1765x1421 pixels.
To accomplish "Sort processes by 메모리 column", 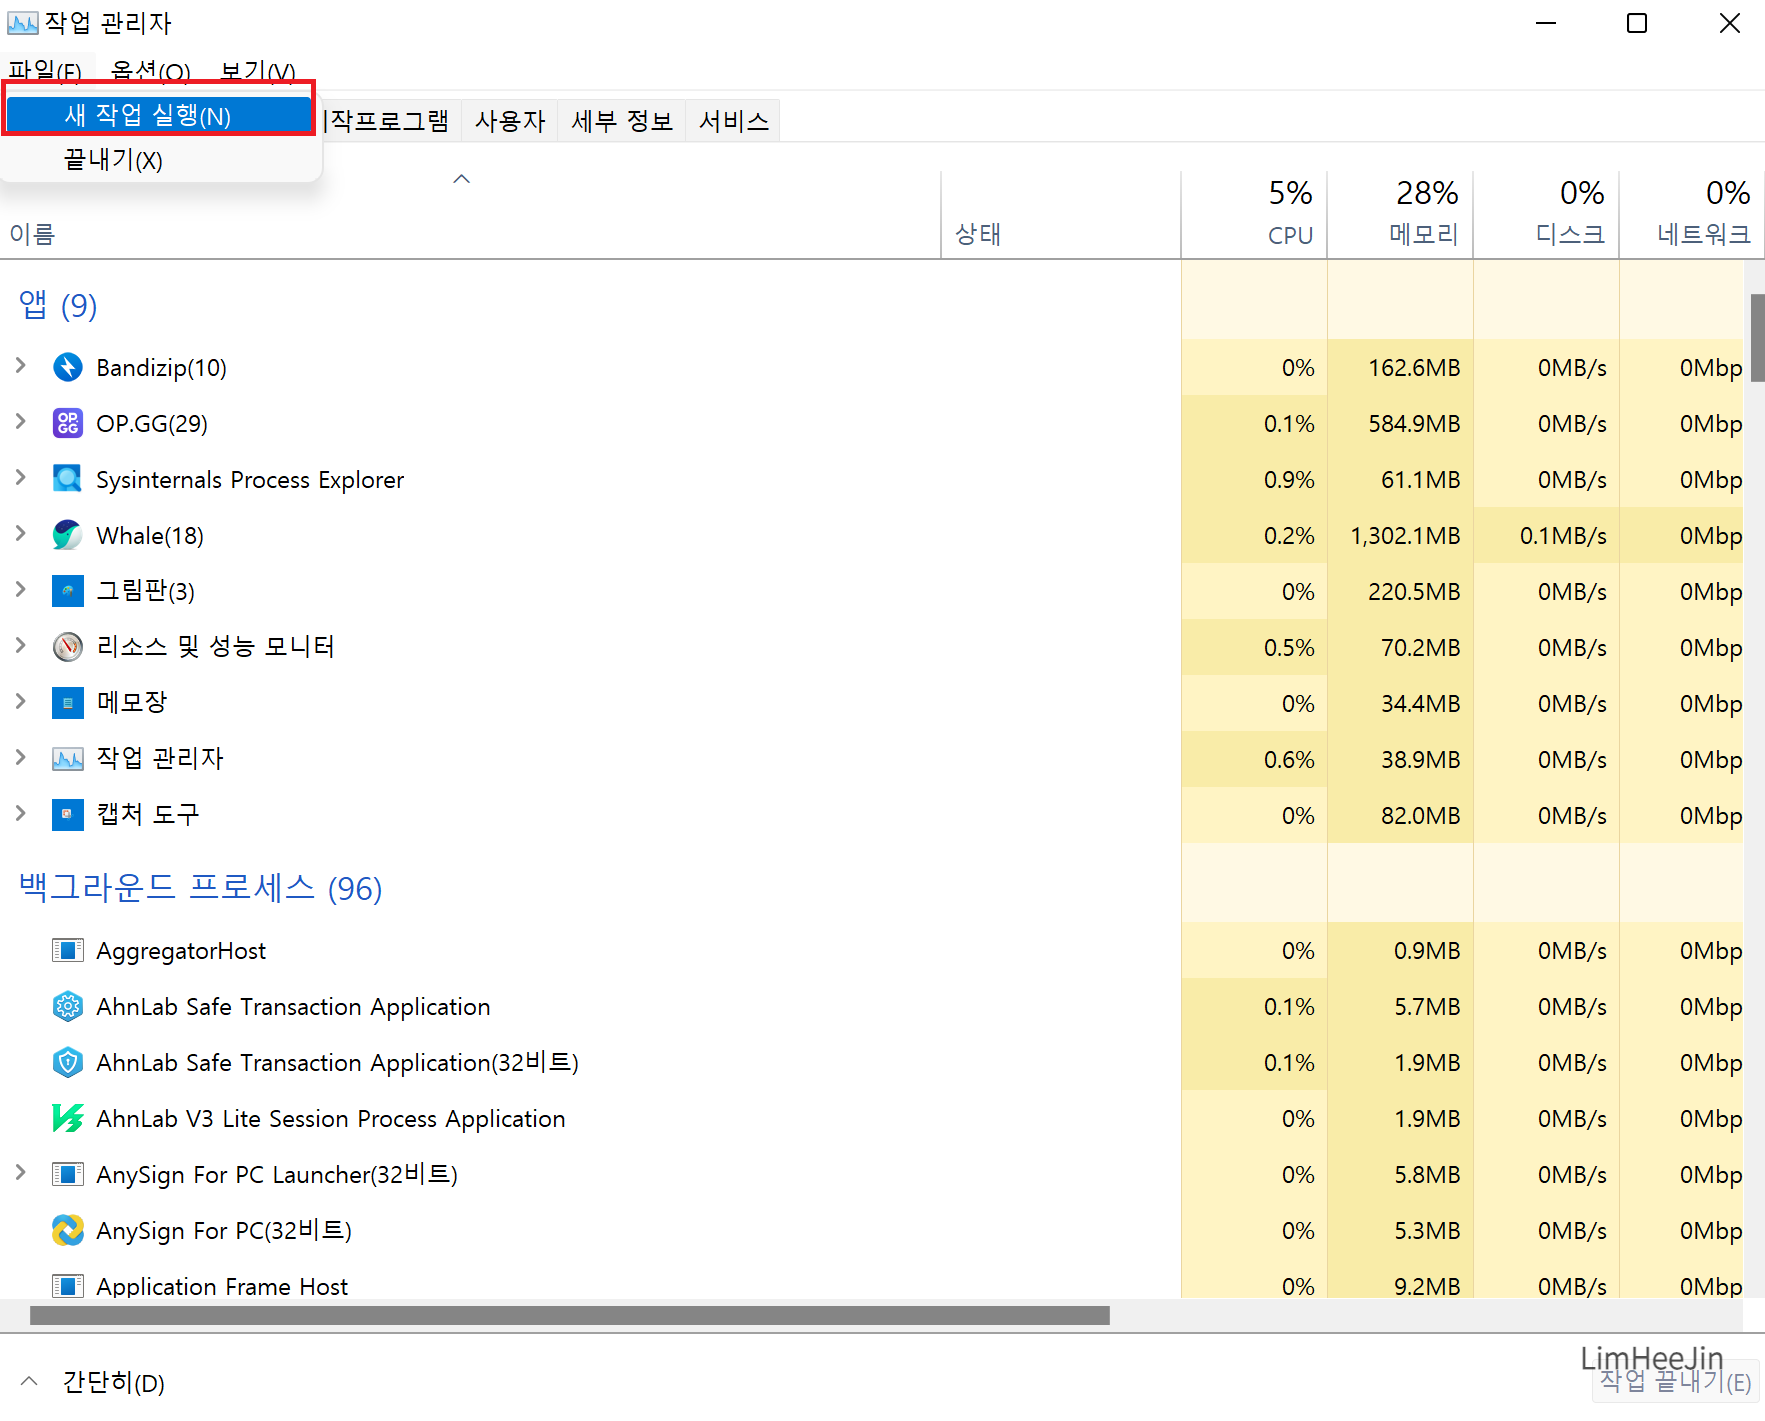I will 1400,214.
